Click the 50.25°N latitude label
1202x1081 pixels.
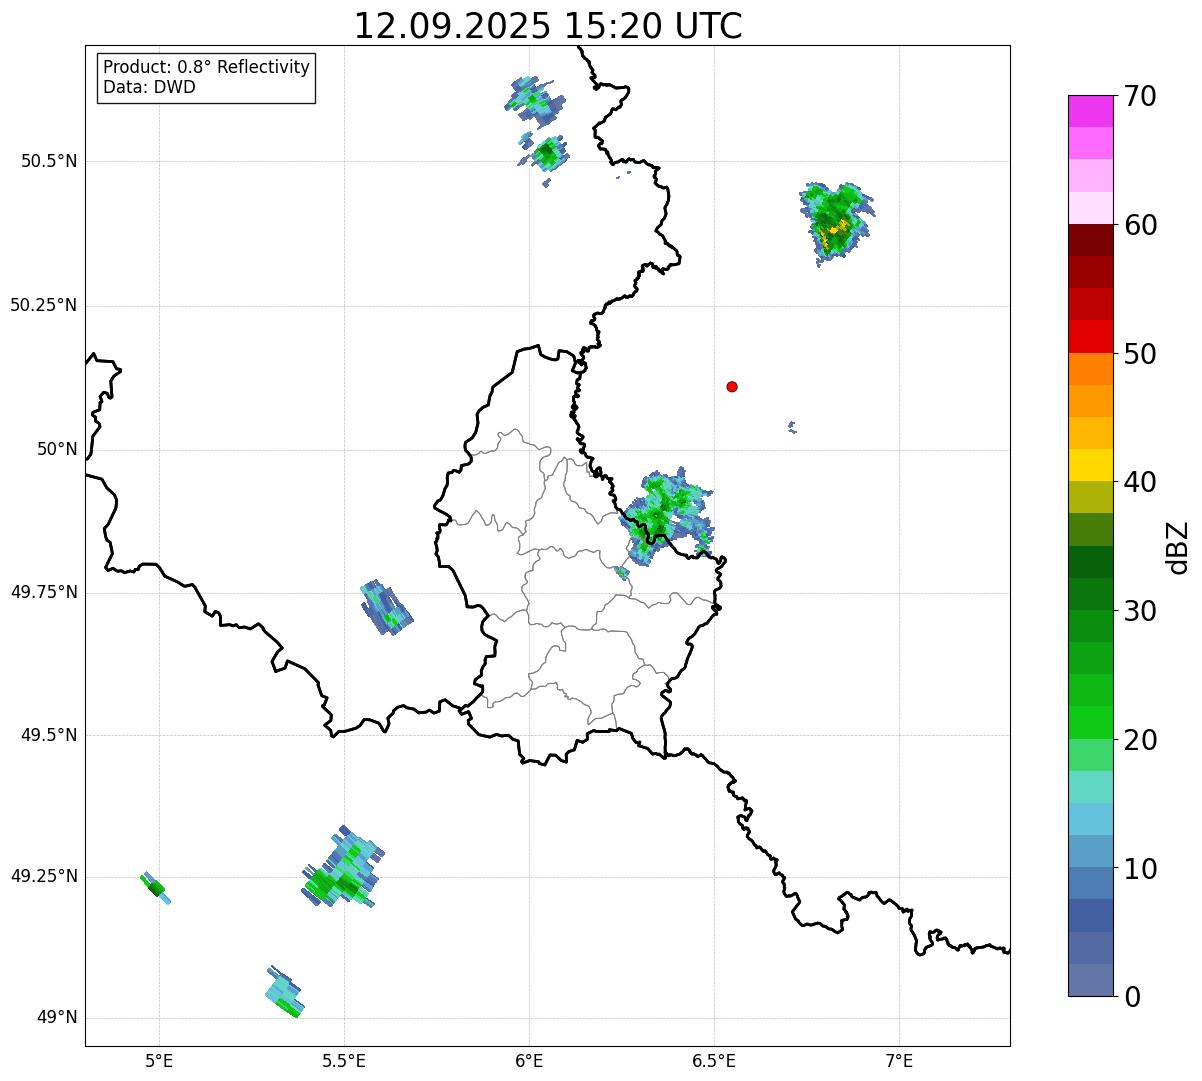point(43,305)
